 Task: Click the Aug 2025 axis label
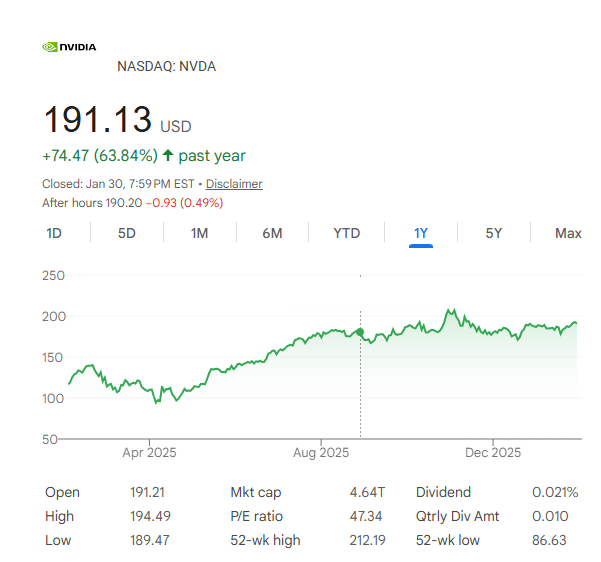321,452
